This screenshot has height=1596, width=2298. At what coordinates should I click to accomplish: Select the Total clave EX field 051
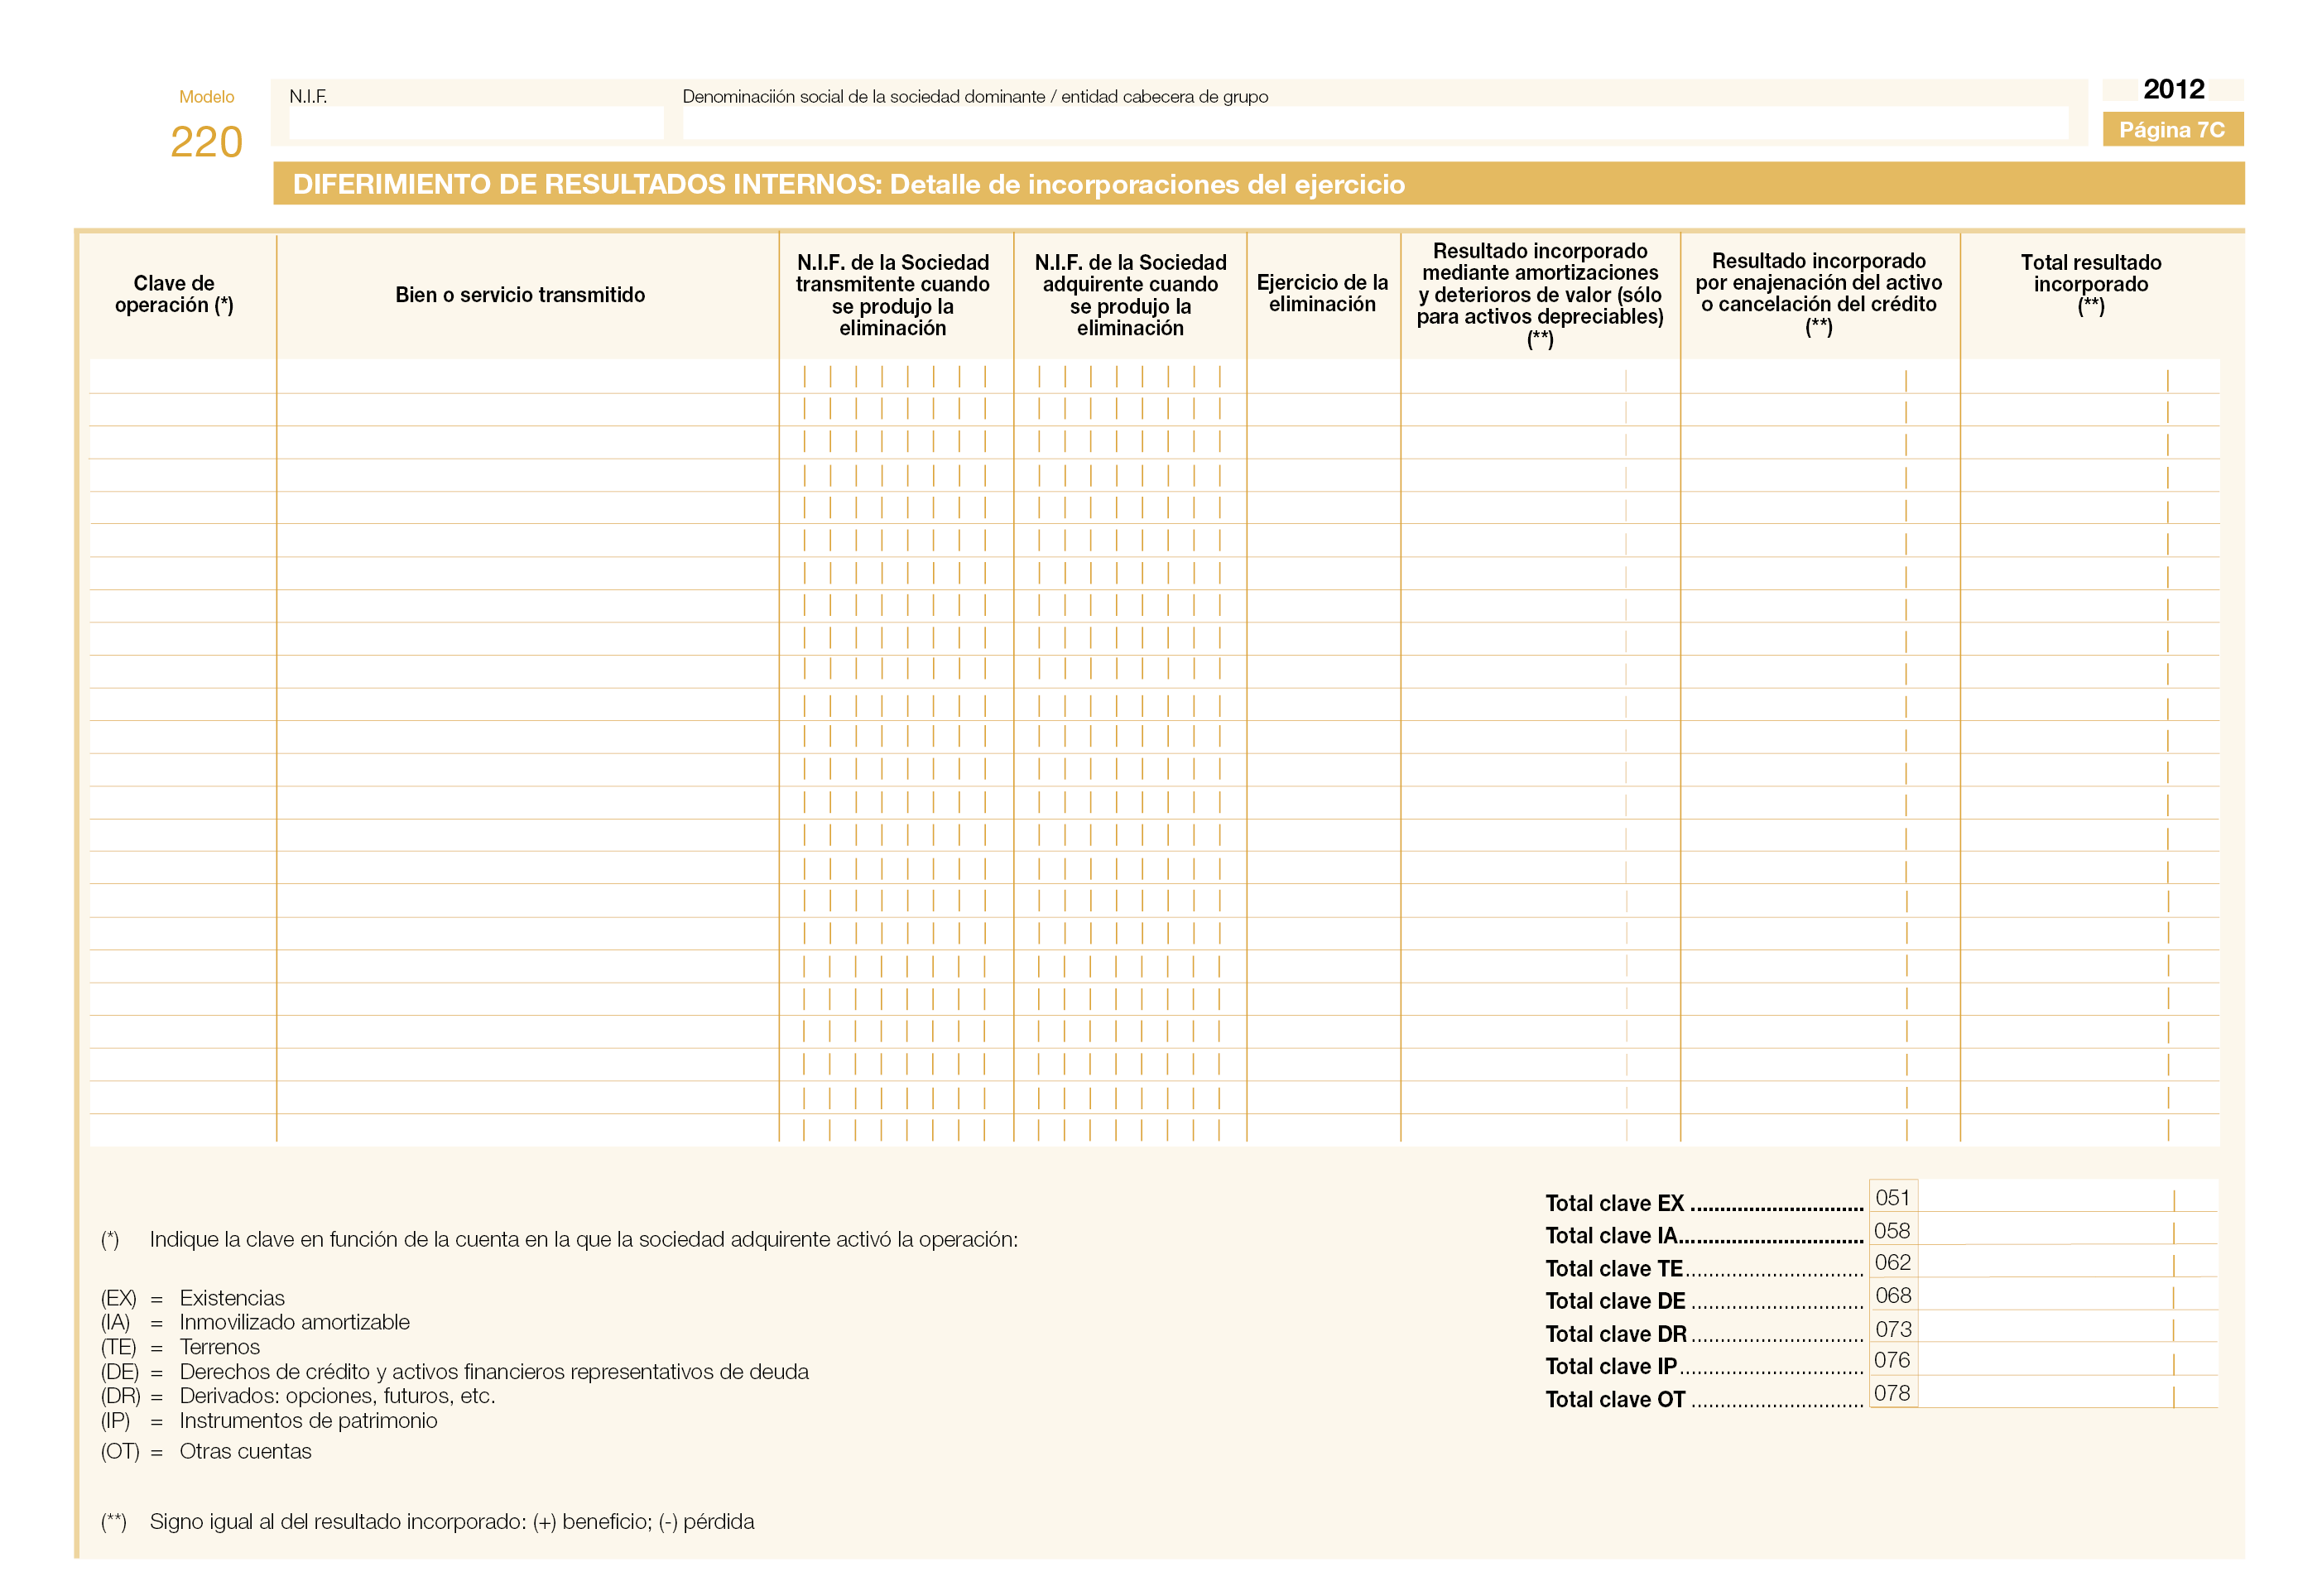[2066, 1196]
